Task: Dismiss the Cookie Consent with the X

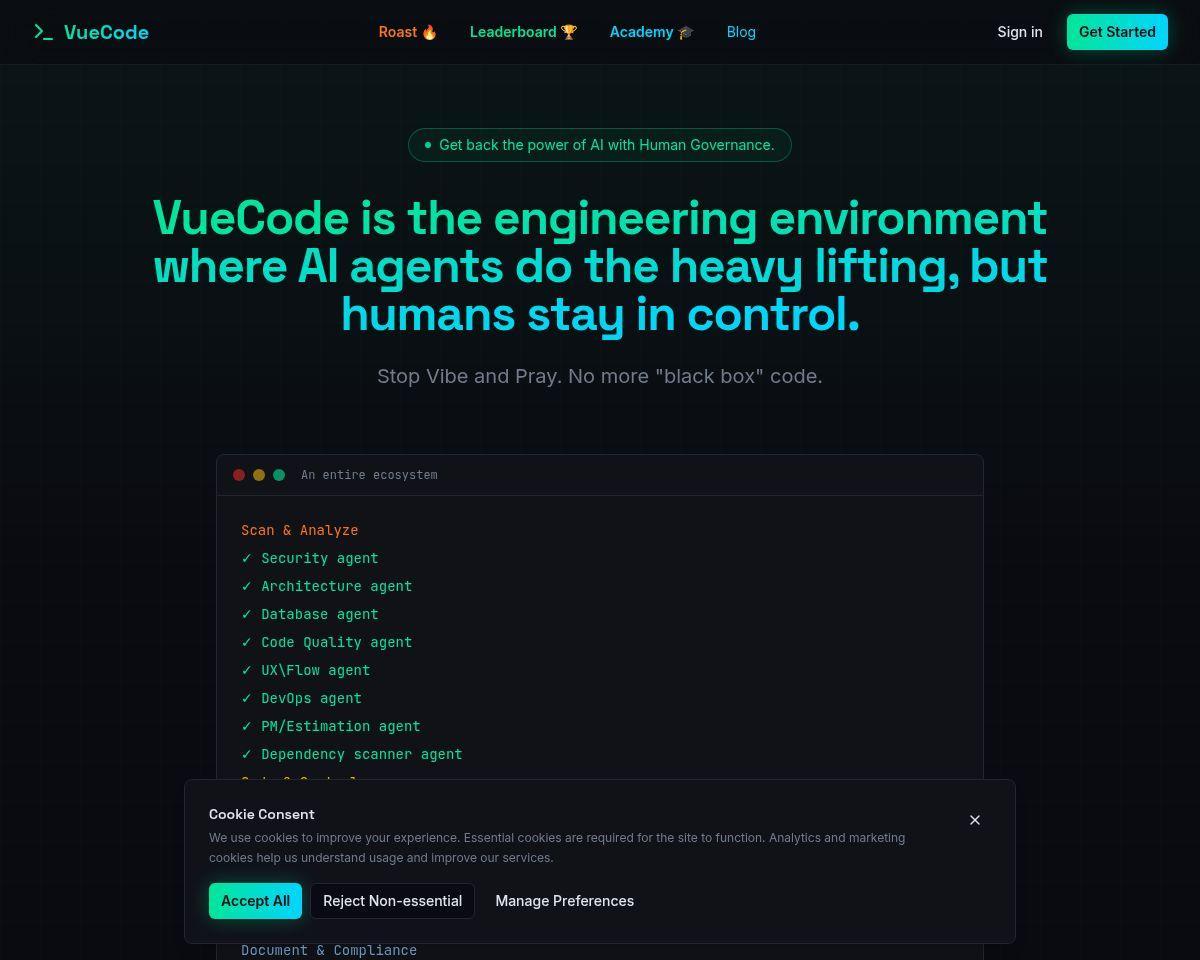Action: click(975, 820)
